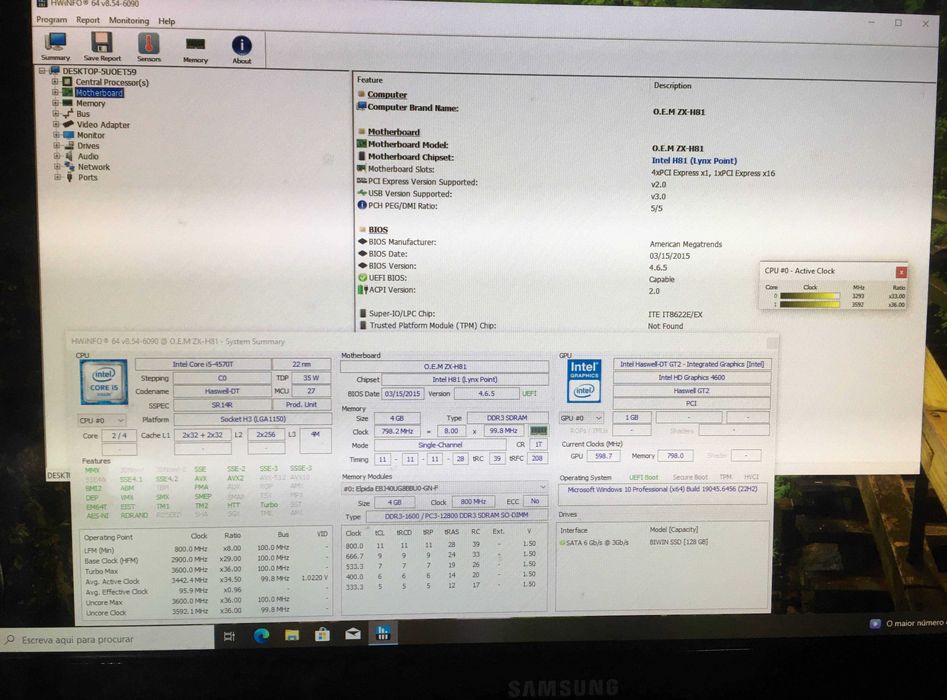Click the Intel Core i5-4570T name field
947x700 pixels.
[x=203, y=364]
